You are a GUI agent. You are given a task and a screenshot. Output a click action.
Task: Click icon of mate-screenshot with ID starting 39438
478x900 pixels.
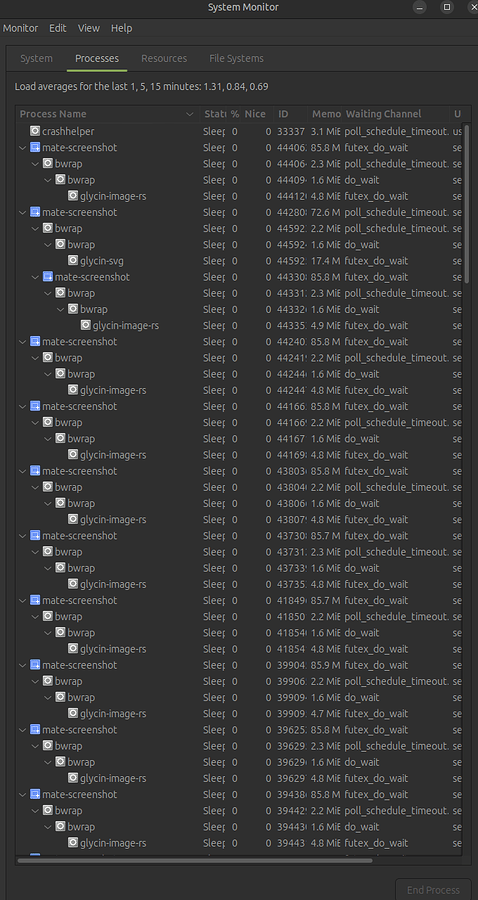tap(35, 794)
